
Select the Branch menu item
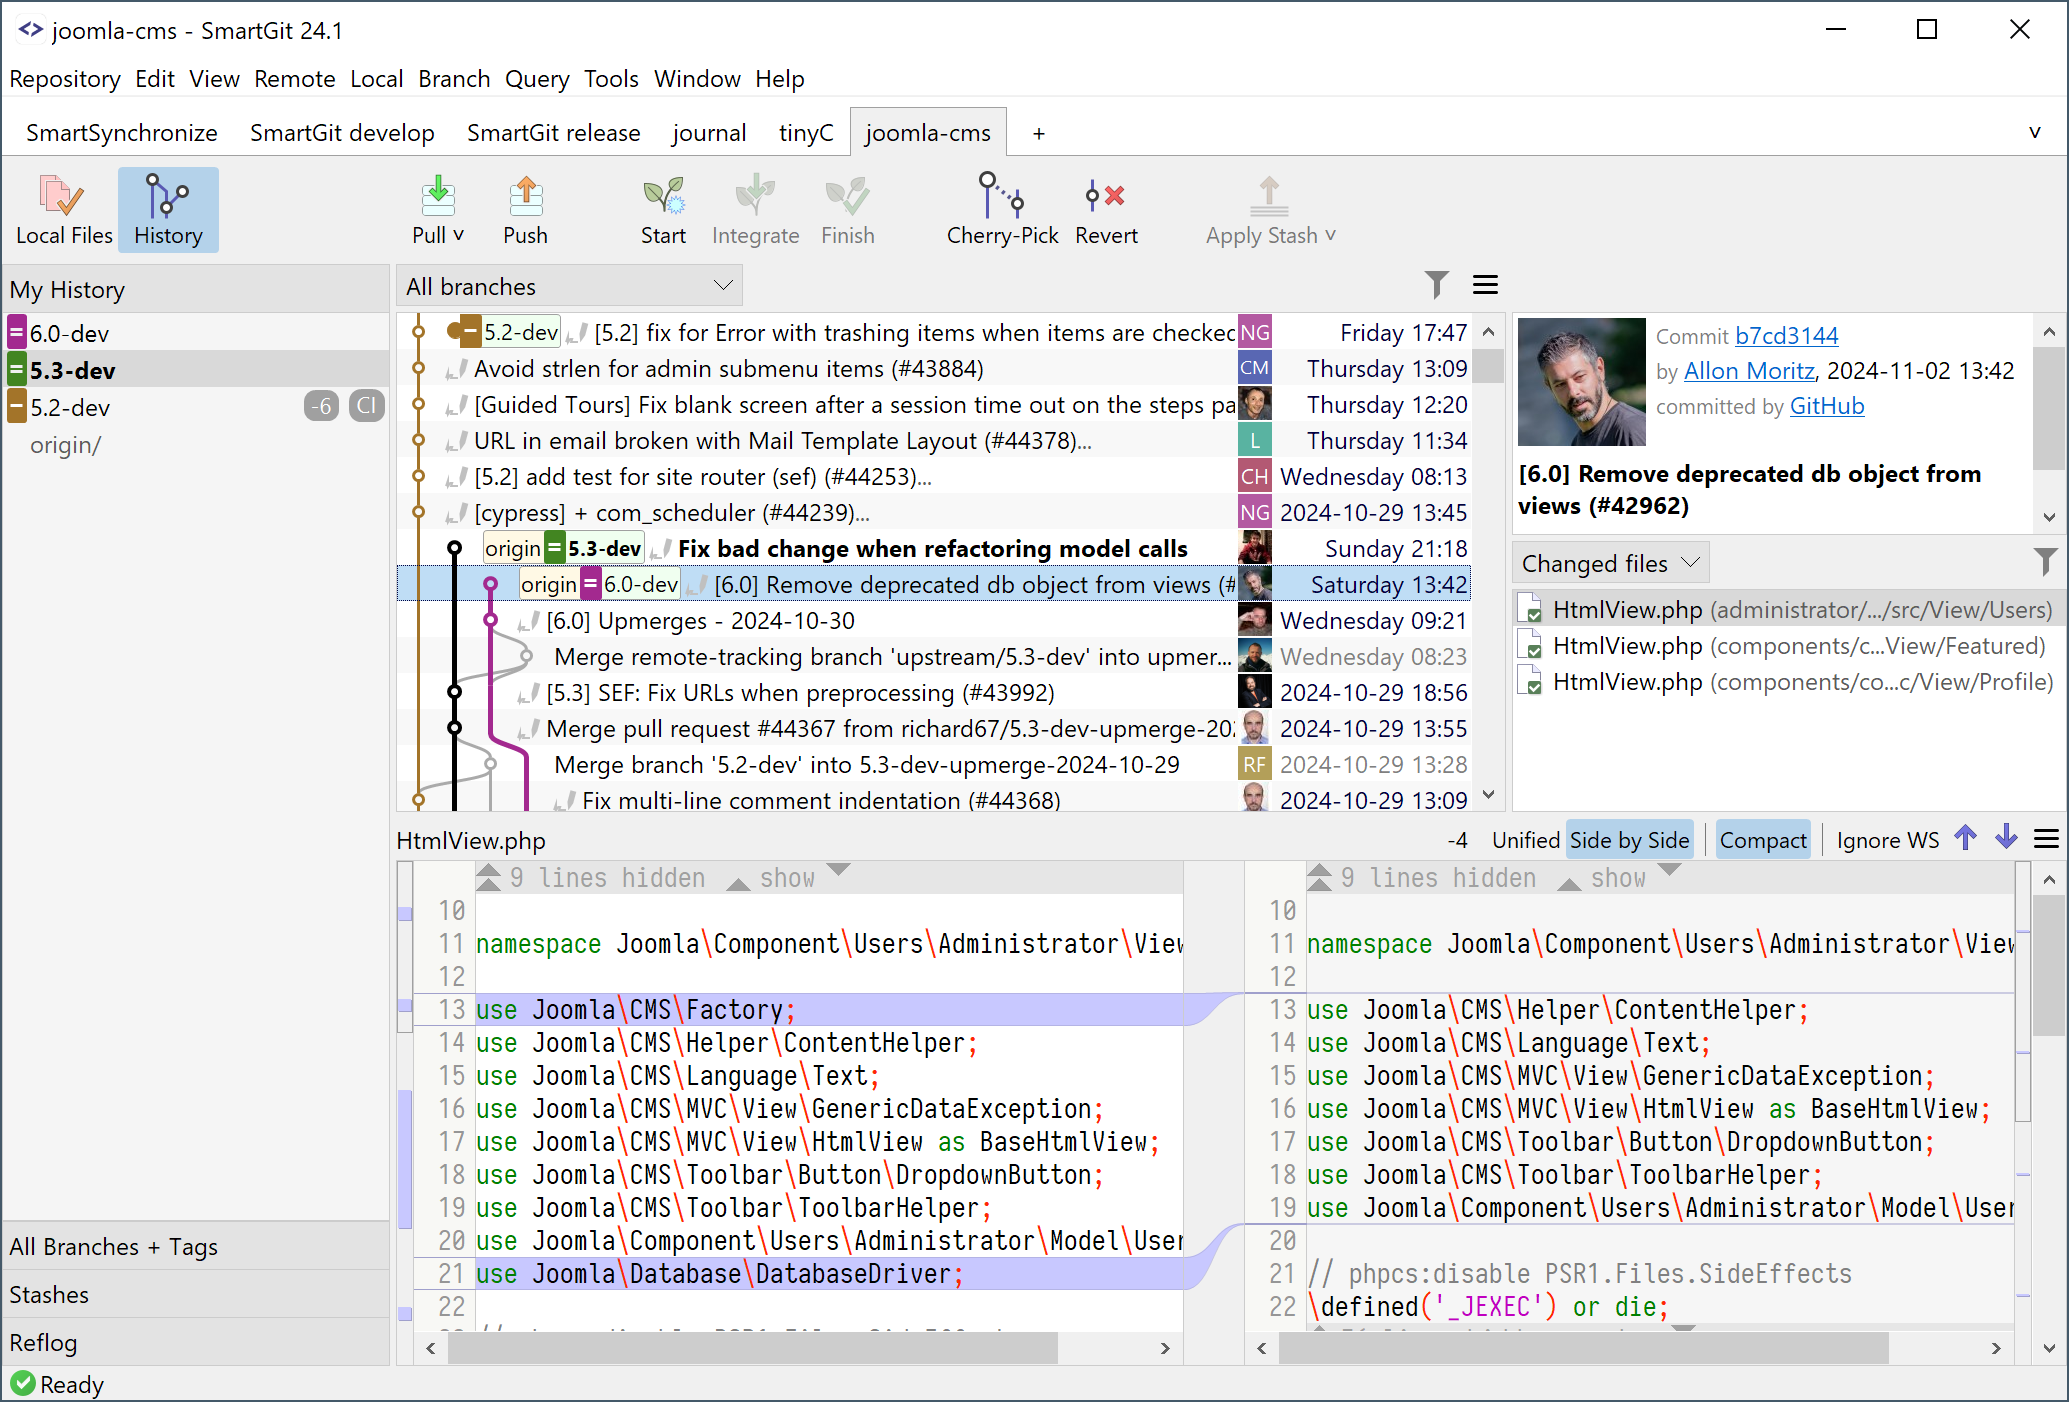tap(454, 77)
